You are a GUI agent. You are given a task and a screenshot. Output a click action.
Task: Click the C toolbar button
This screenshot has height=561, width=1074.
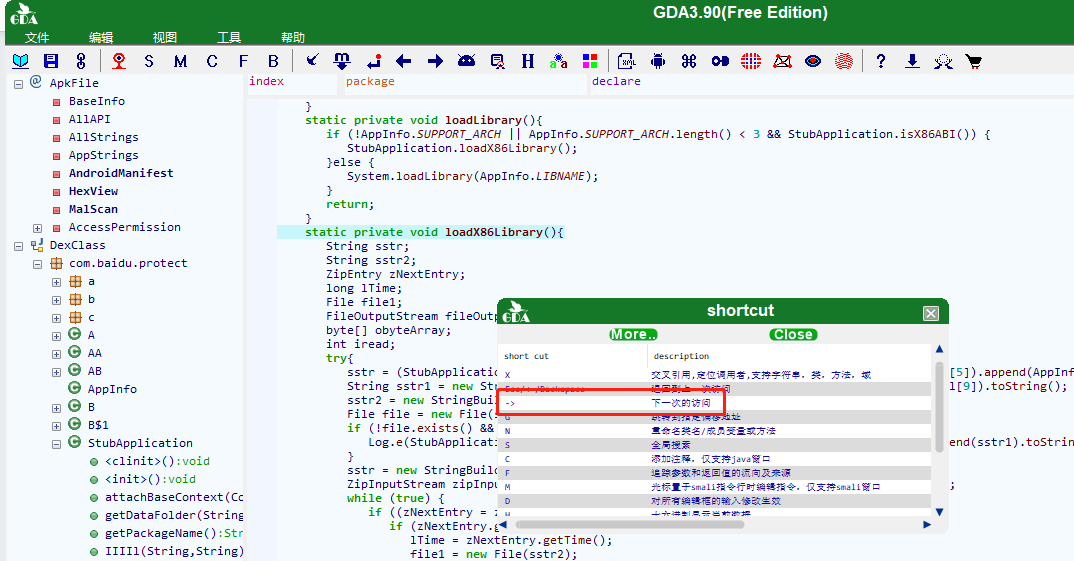click(x=212, y=61)
